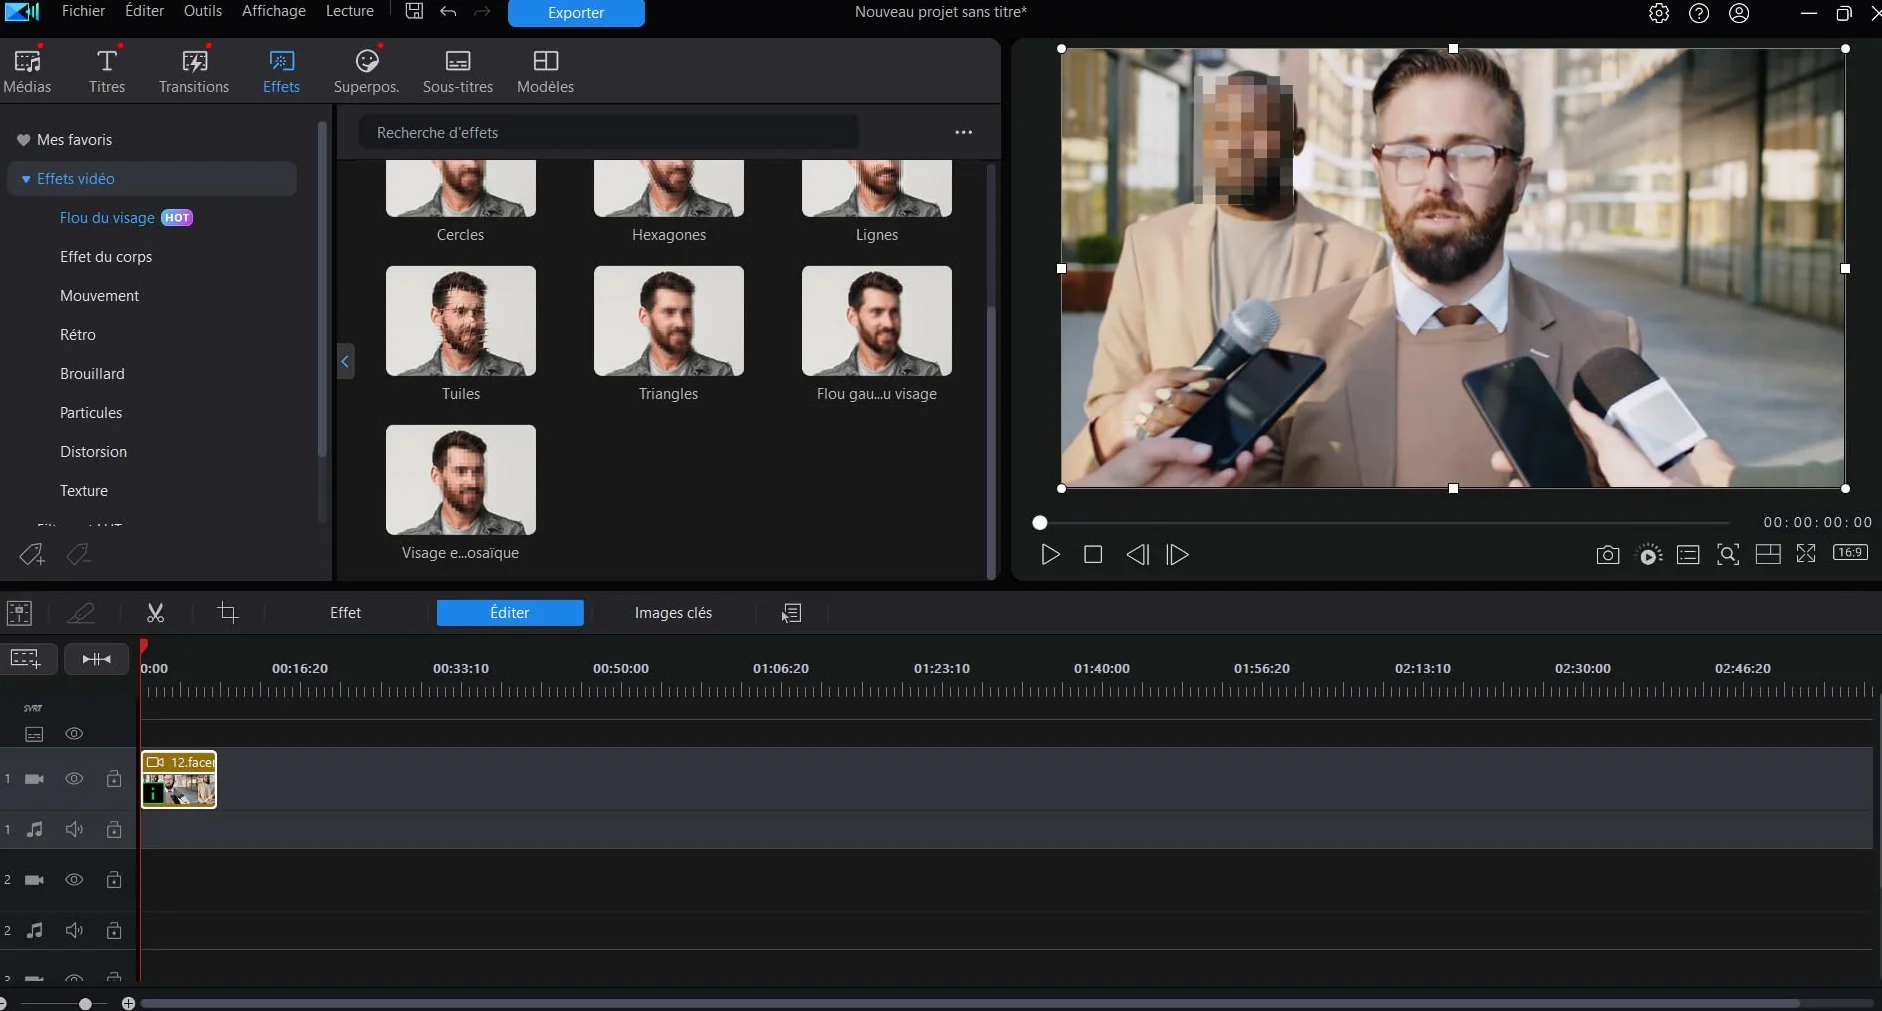1882x1011 pixels.
Task: Select the crop tool icon
Action: 228,613
